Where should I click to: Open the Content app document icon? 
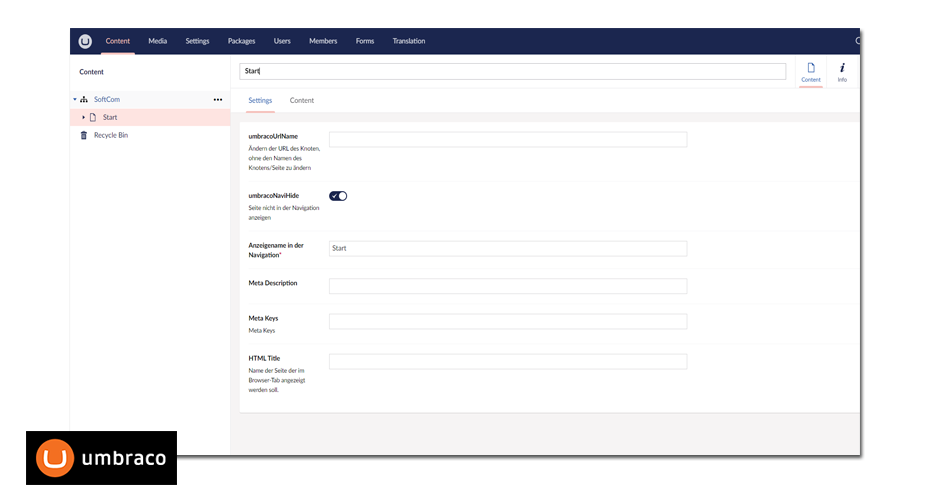[x=811, y=68]
